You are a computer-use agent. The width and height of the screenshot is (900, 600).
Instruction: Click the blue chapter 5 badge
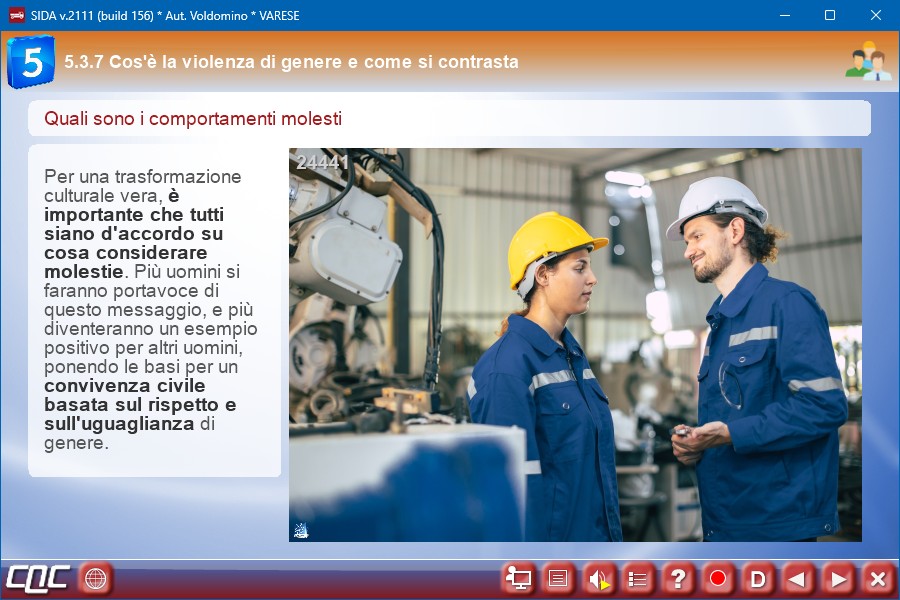(31, 62)
